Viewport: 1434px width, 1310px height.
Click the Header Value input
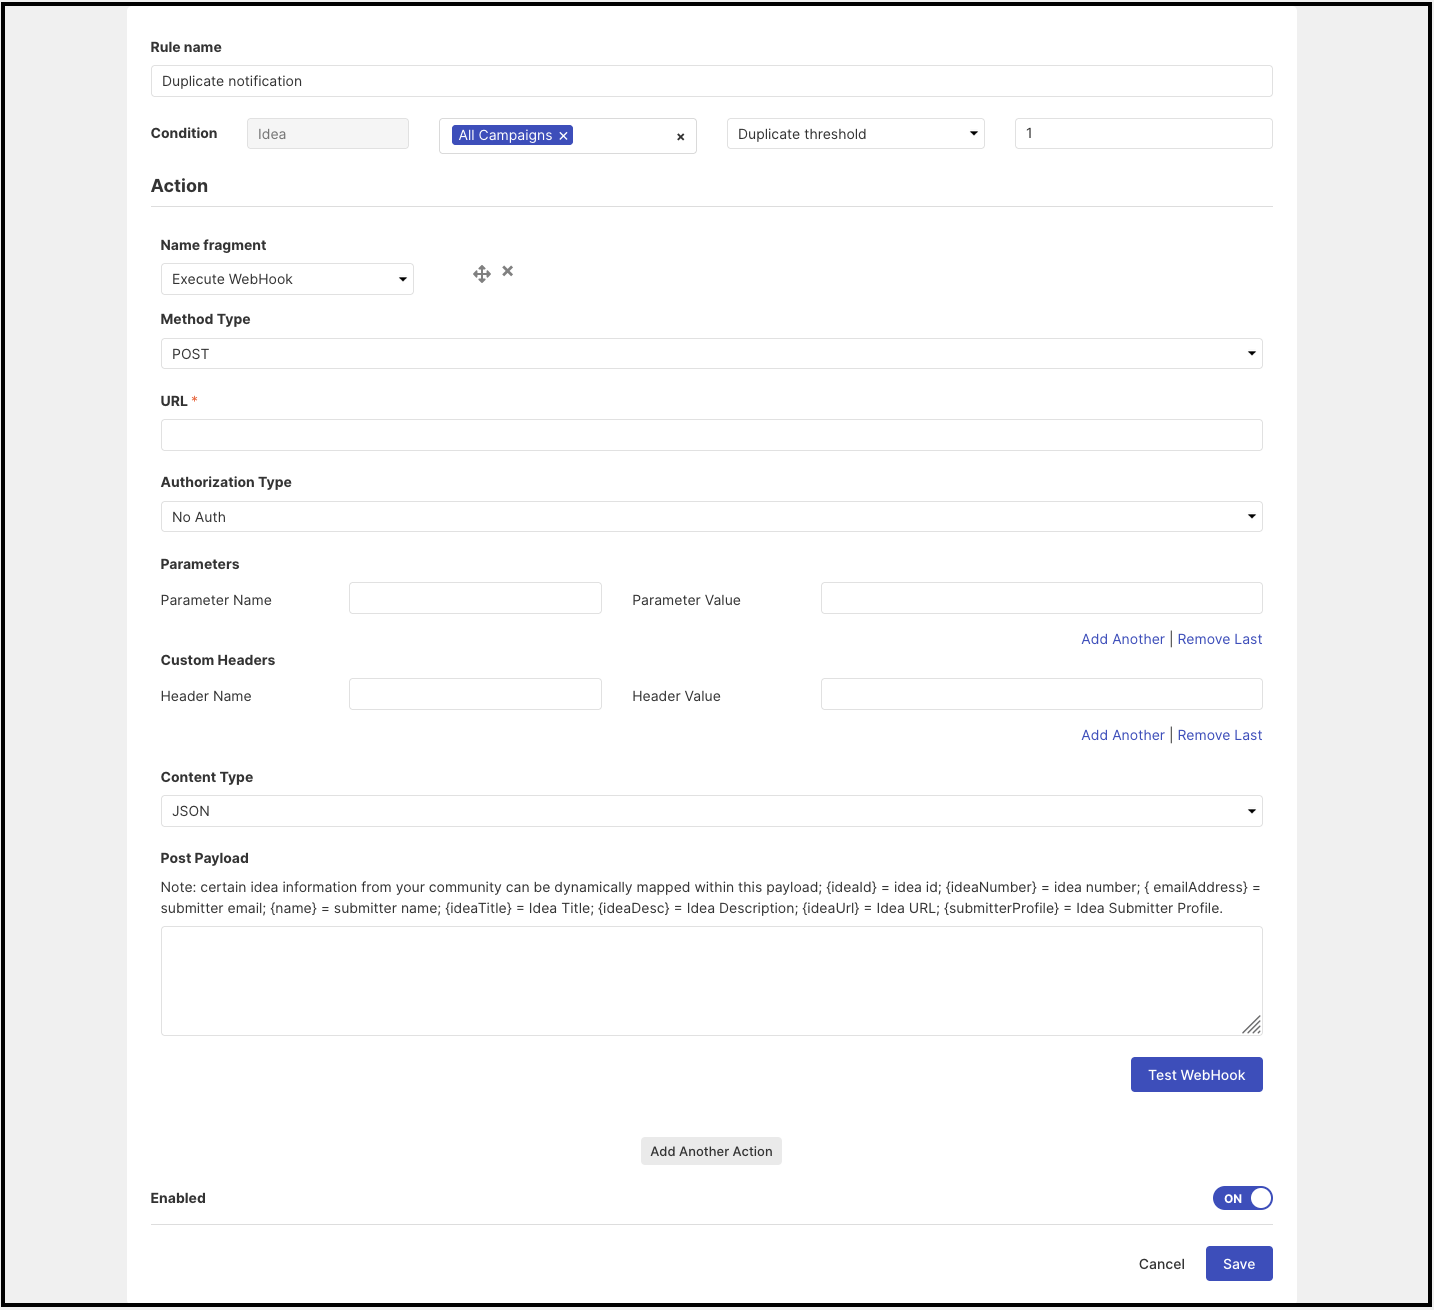point(1042,694)
